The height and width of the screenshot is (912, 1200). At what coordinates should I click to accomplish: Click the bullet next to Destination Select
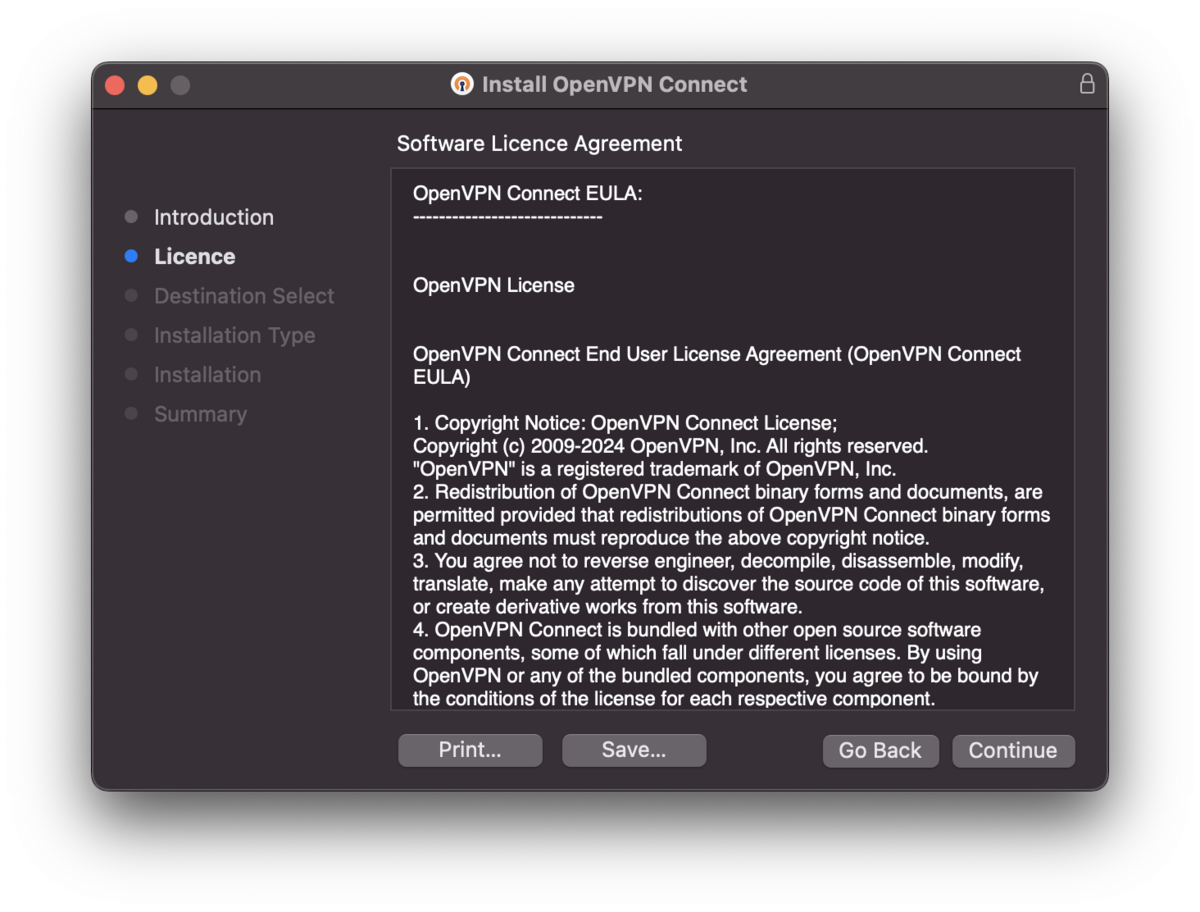[131, 296]
